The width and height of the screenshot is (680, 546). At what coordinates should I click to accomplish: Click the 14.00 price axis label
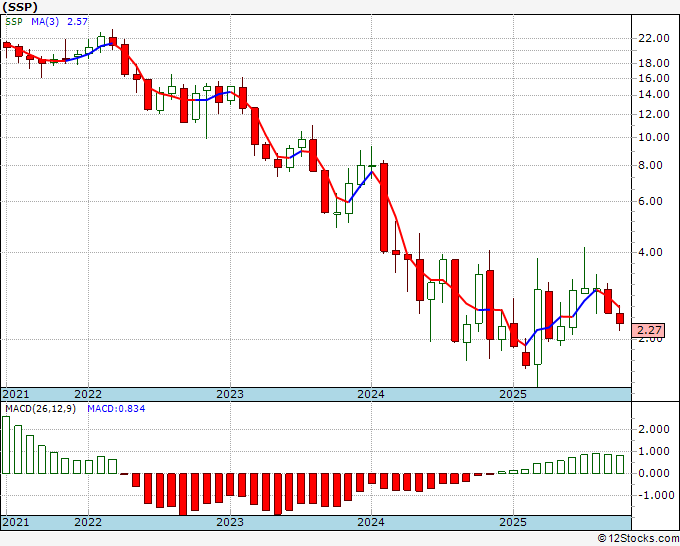[x=654, y=95]
